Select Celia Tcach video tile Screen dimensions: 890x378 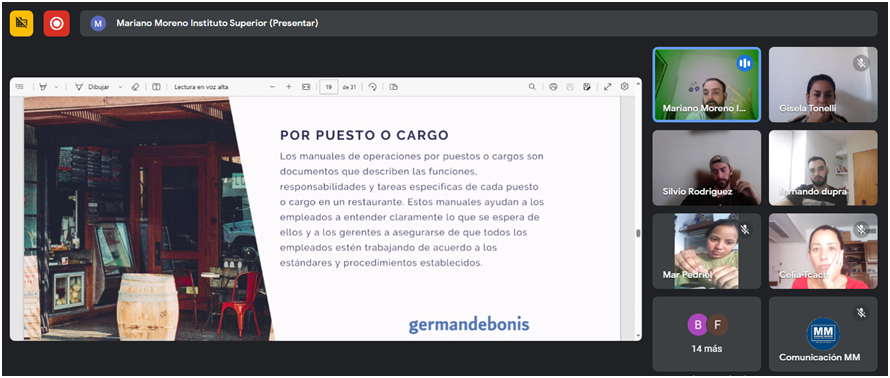(823, 251)
